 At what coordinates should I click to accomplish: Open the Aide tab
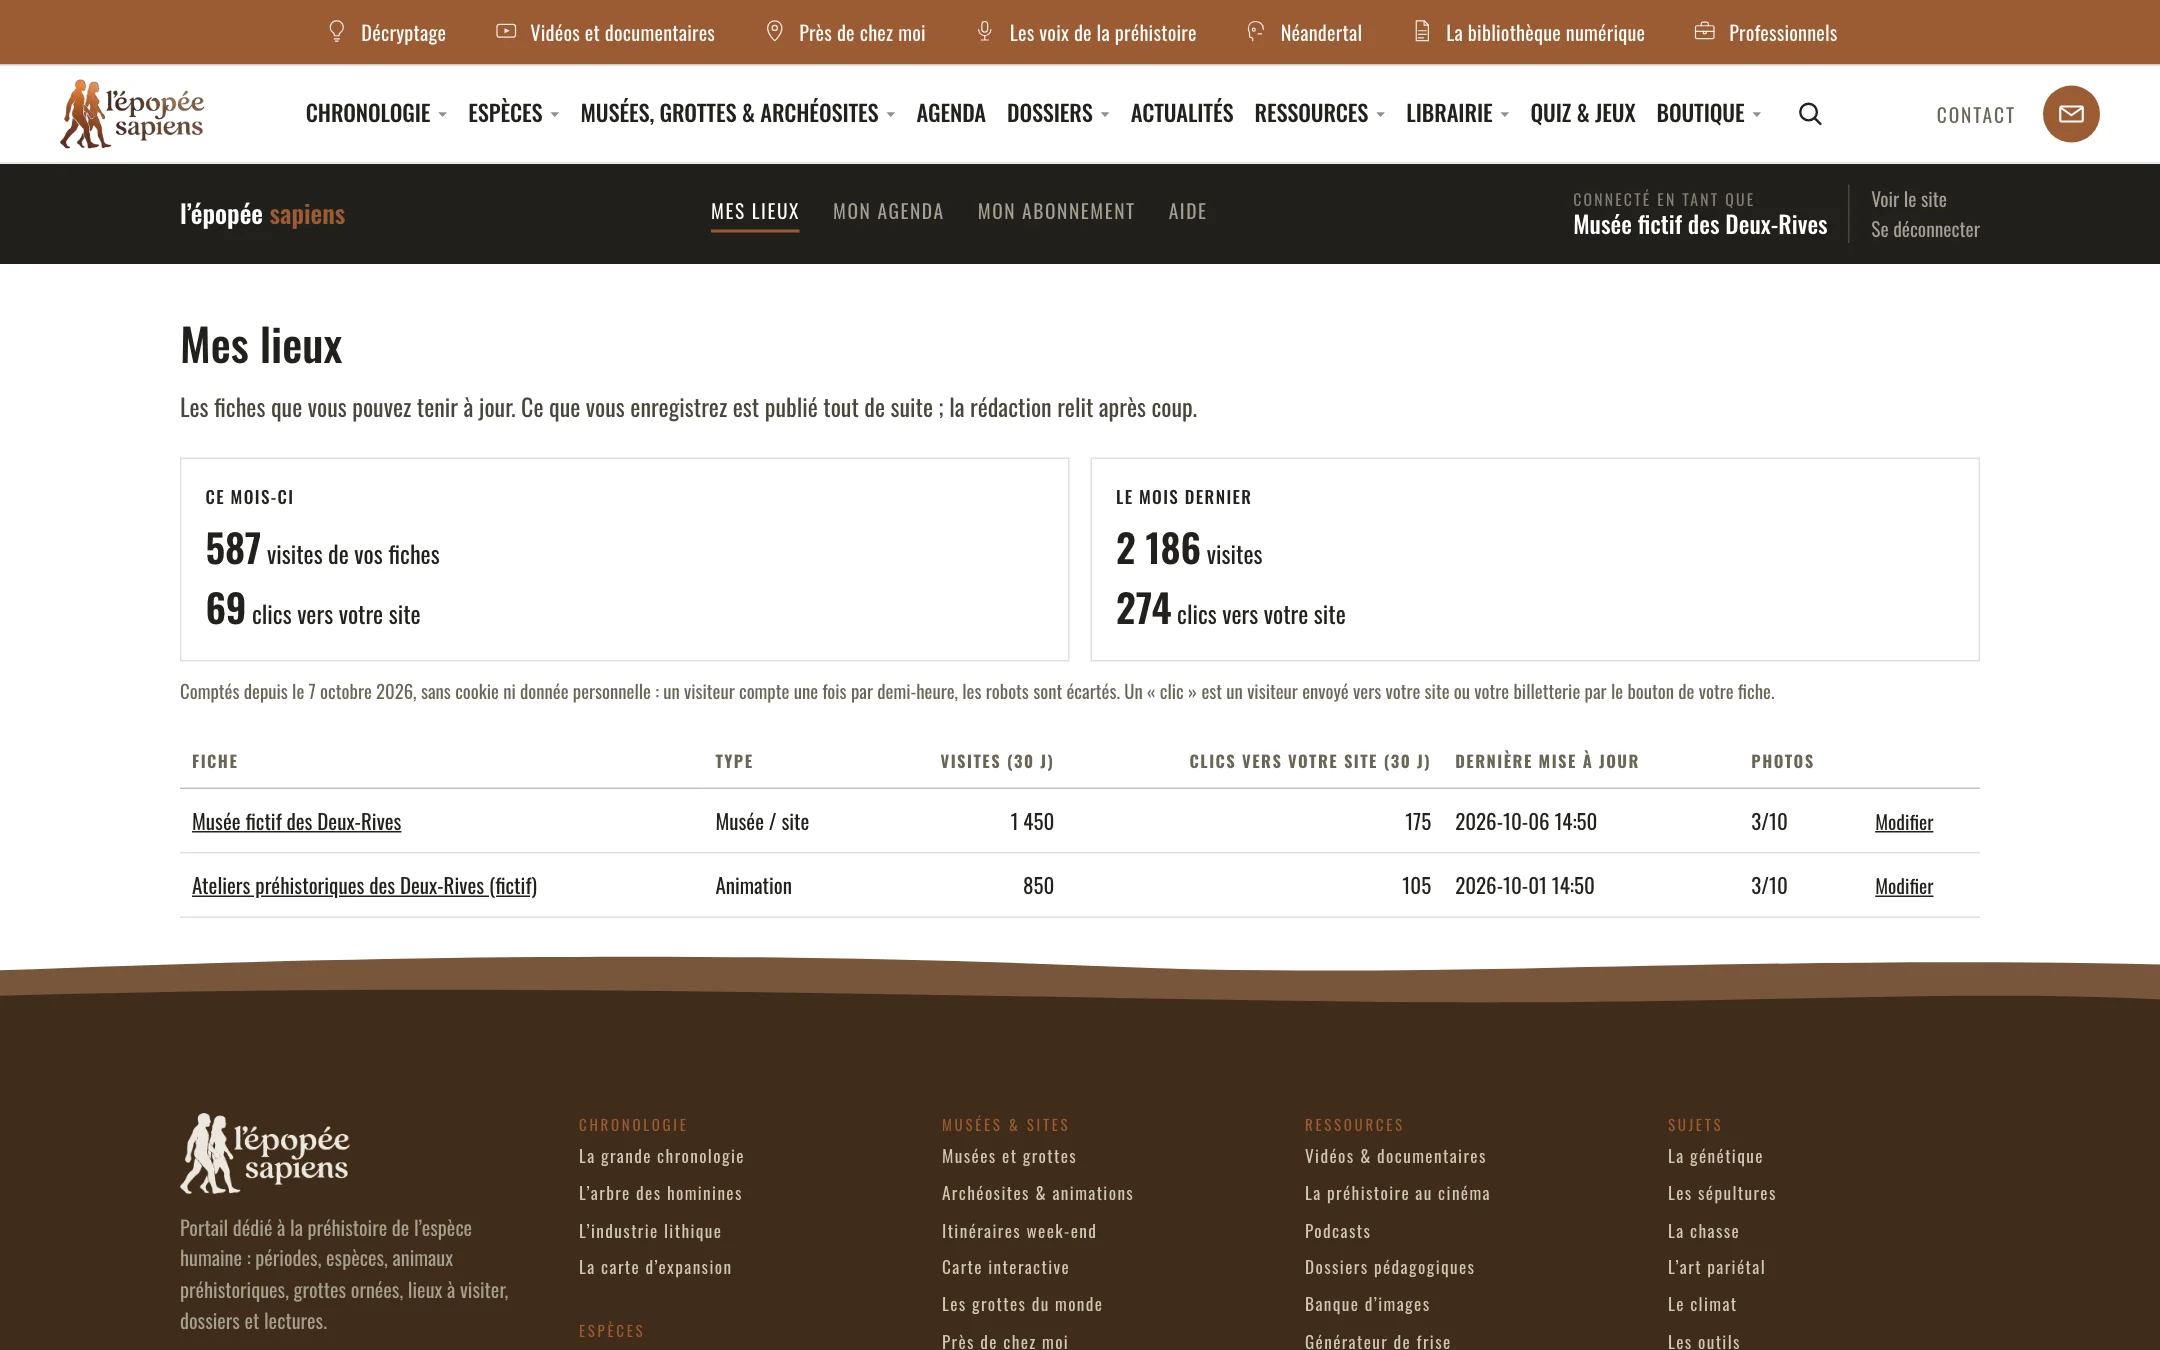pos(1188,212)
